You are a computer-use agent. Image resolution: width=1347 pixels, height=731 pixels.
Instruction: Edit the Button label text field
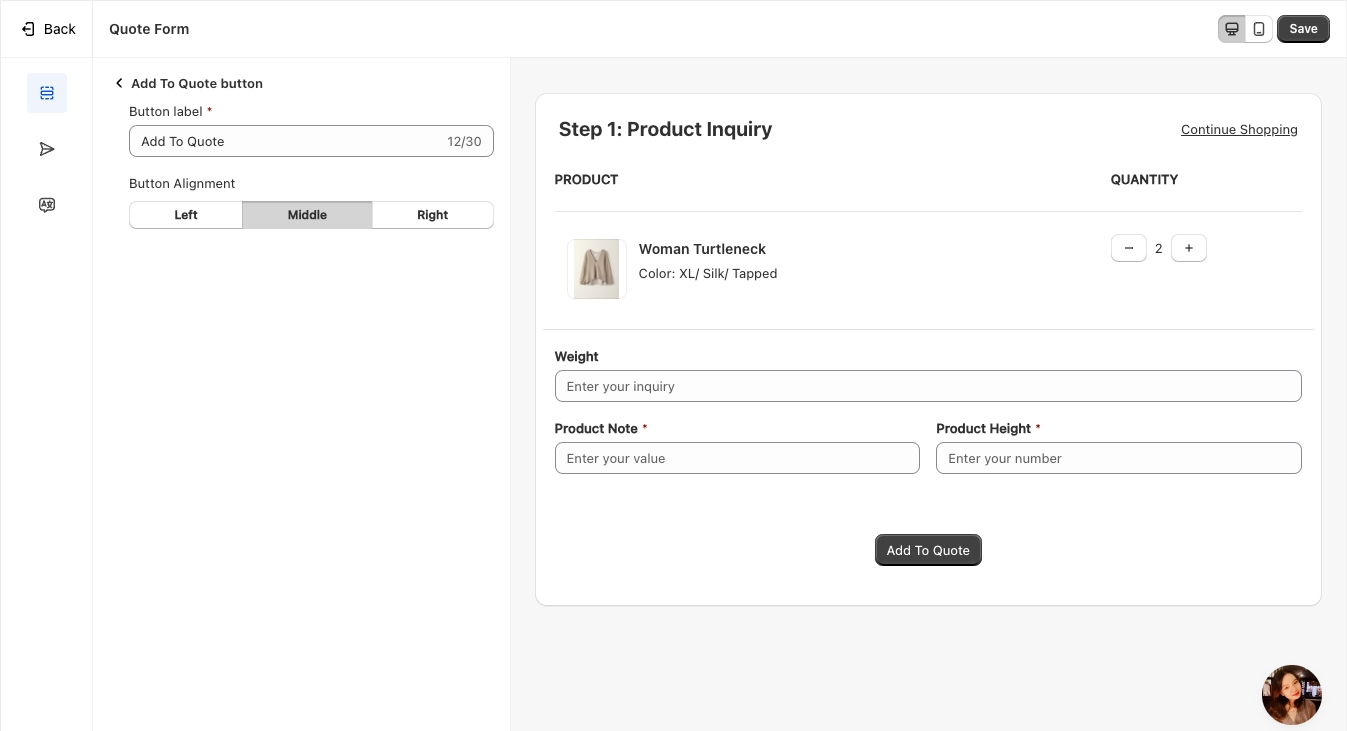click(290, 141)
